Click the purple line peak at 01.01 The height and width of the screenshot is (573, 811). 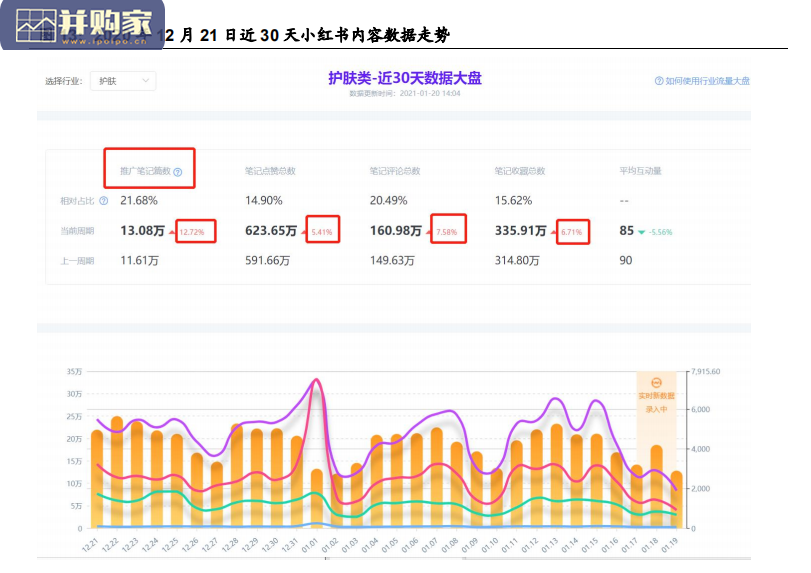click(x=317, y=380)
